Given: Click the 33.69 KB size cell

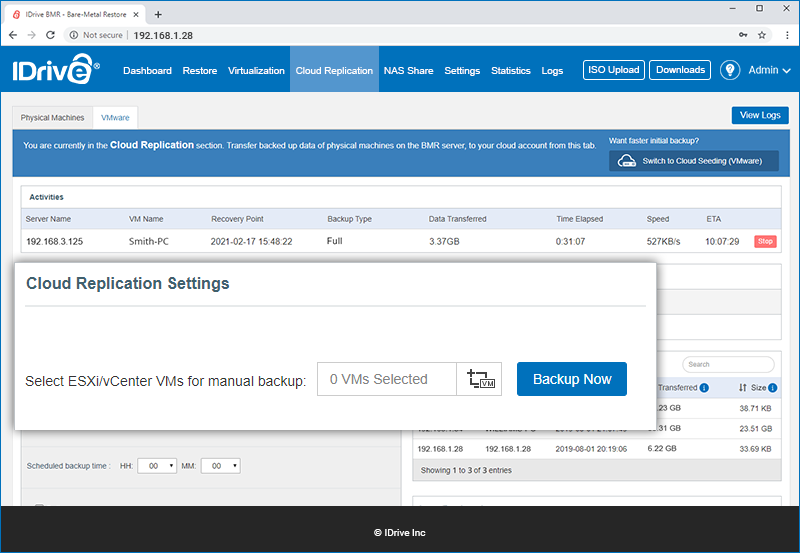Looking at the screenshot, I should coord(755,449).
